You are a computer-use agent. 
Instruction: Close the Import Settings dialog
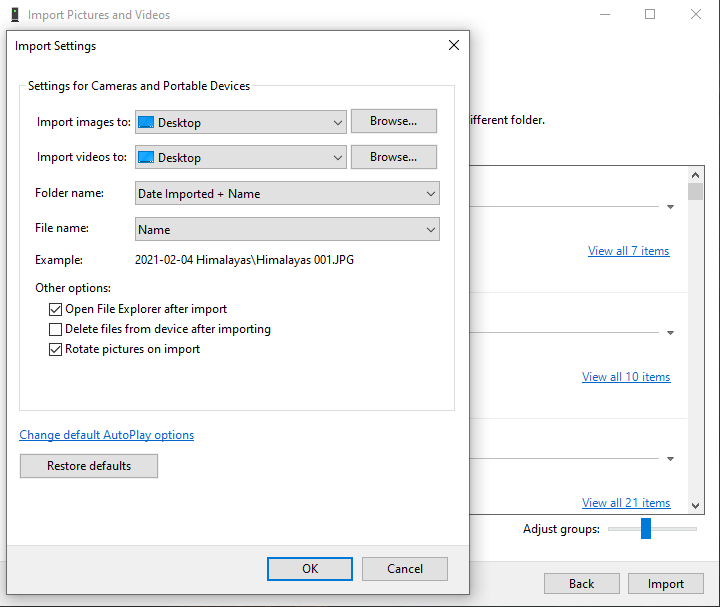(454, 46)
